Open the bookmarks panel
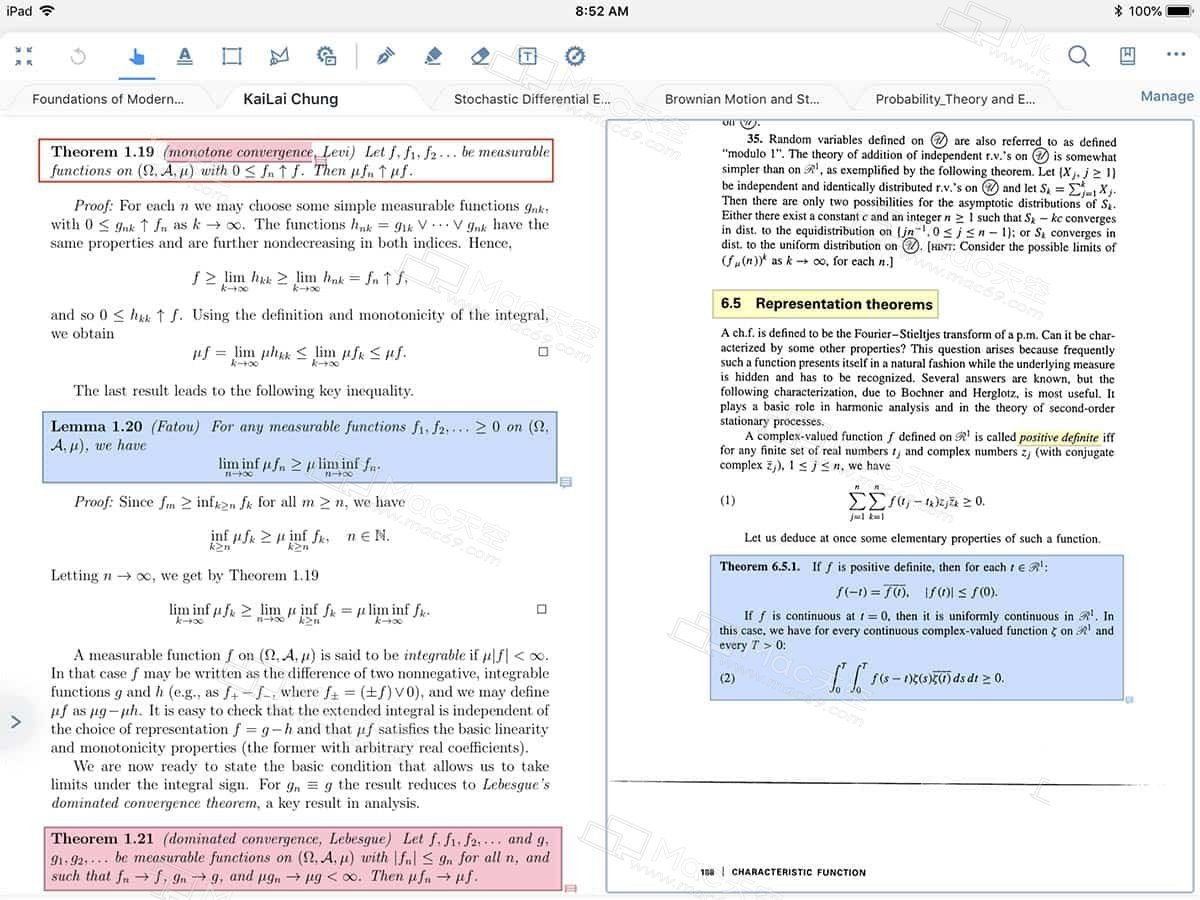The height and width of the screenshot is (900, 1200). click(x=1127, y=56)
